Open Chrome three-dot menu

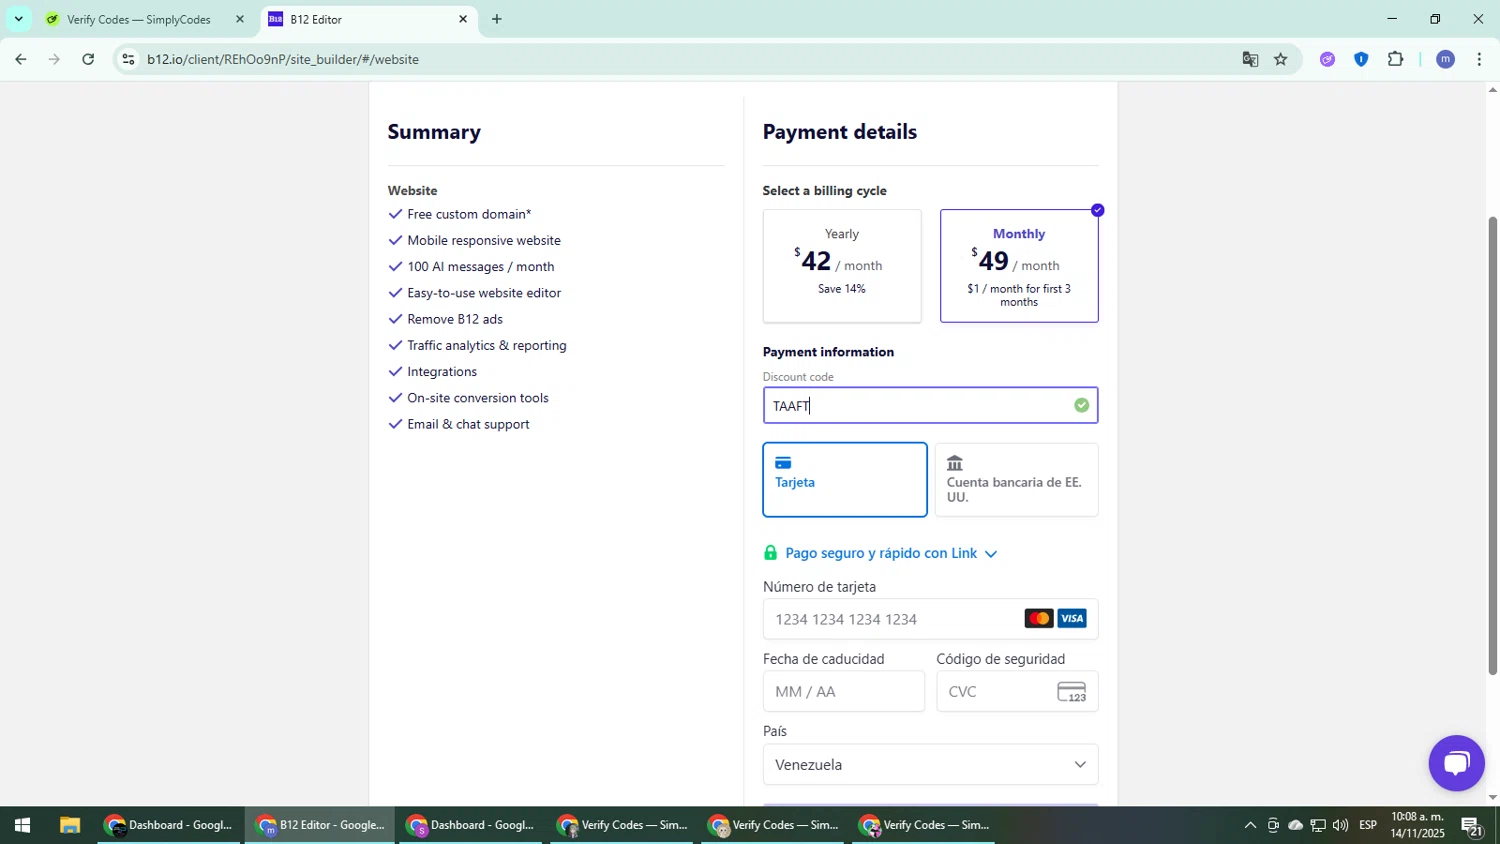coord(1479,60)
